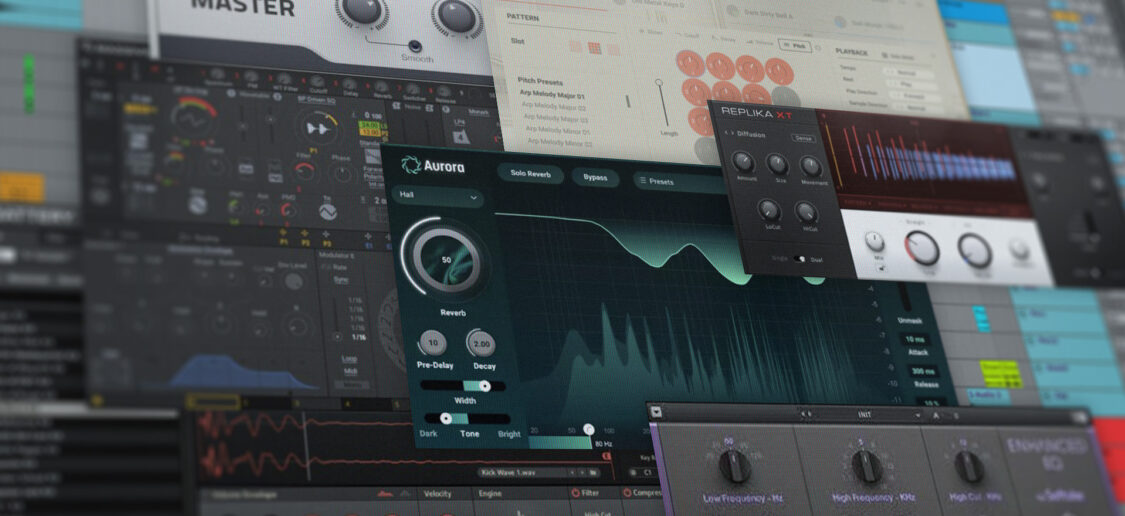Select the first Slot grid icon
1125x516 pixels.
pyautogui.click(x=575, y=47)
